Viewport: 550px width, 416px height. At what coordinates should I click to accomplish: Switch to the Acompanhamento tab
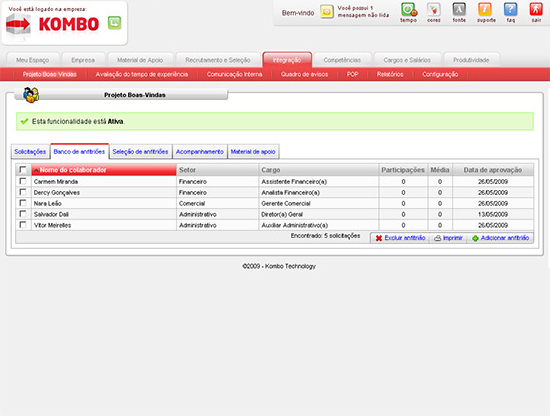point(200,152)
